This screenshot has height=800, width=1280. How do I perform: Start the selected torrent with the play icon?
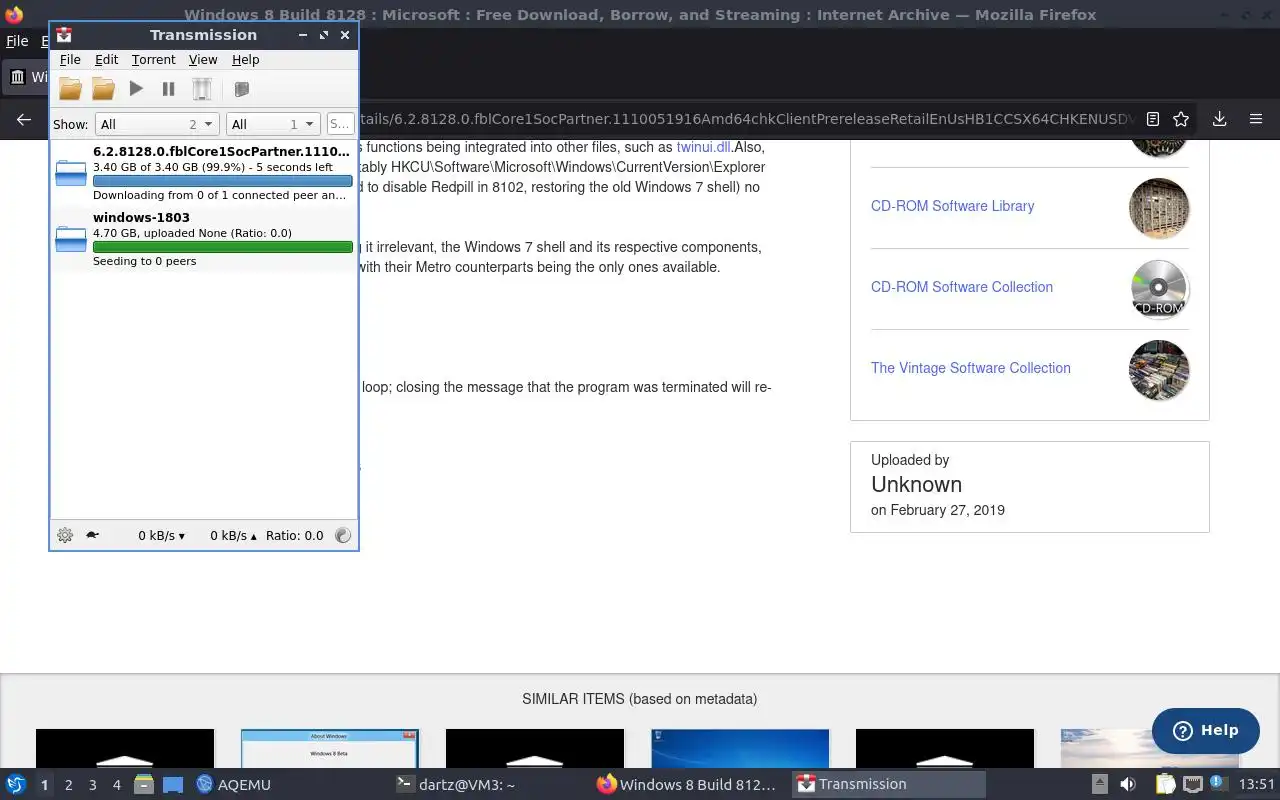click(x=136, y=89)
